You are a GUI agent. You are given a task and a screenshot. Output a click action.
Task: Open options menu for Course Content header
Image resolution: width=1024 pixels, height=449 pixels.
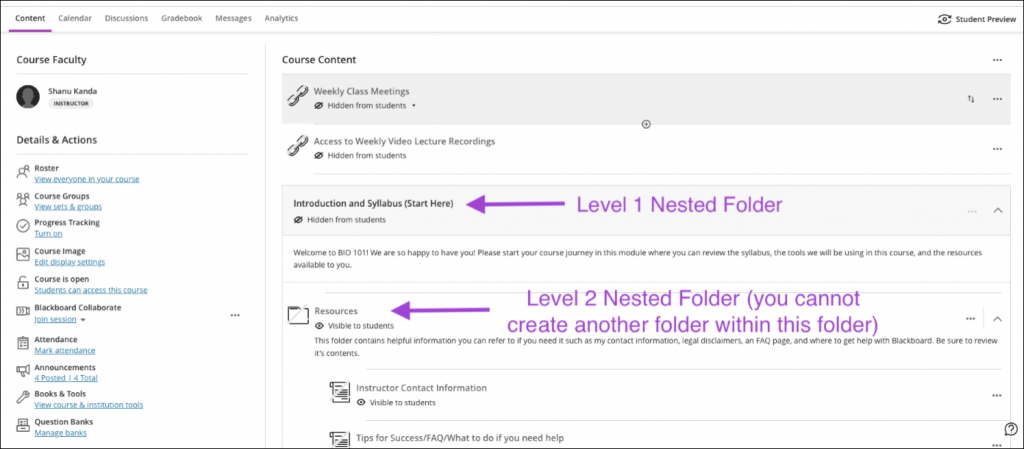996,60
